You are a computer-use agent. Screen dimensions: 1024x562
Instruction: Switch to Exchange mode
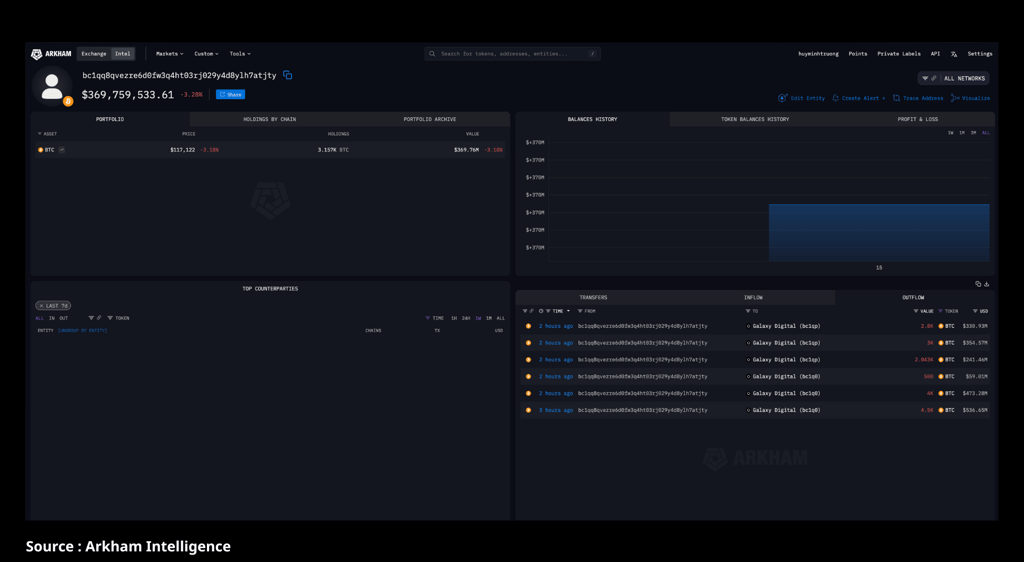click(93, 54)
